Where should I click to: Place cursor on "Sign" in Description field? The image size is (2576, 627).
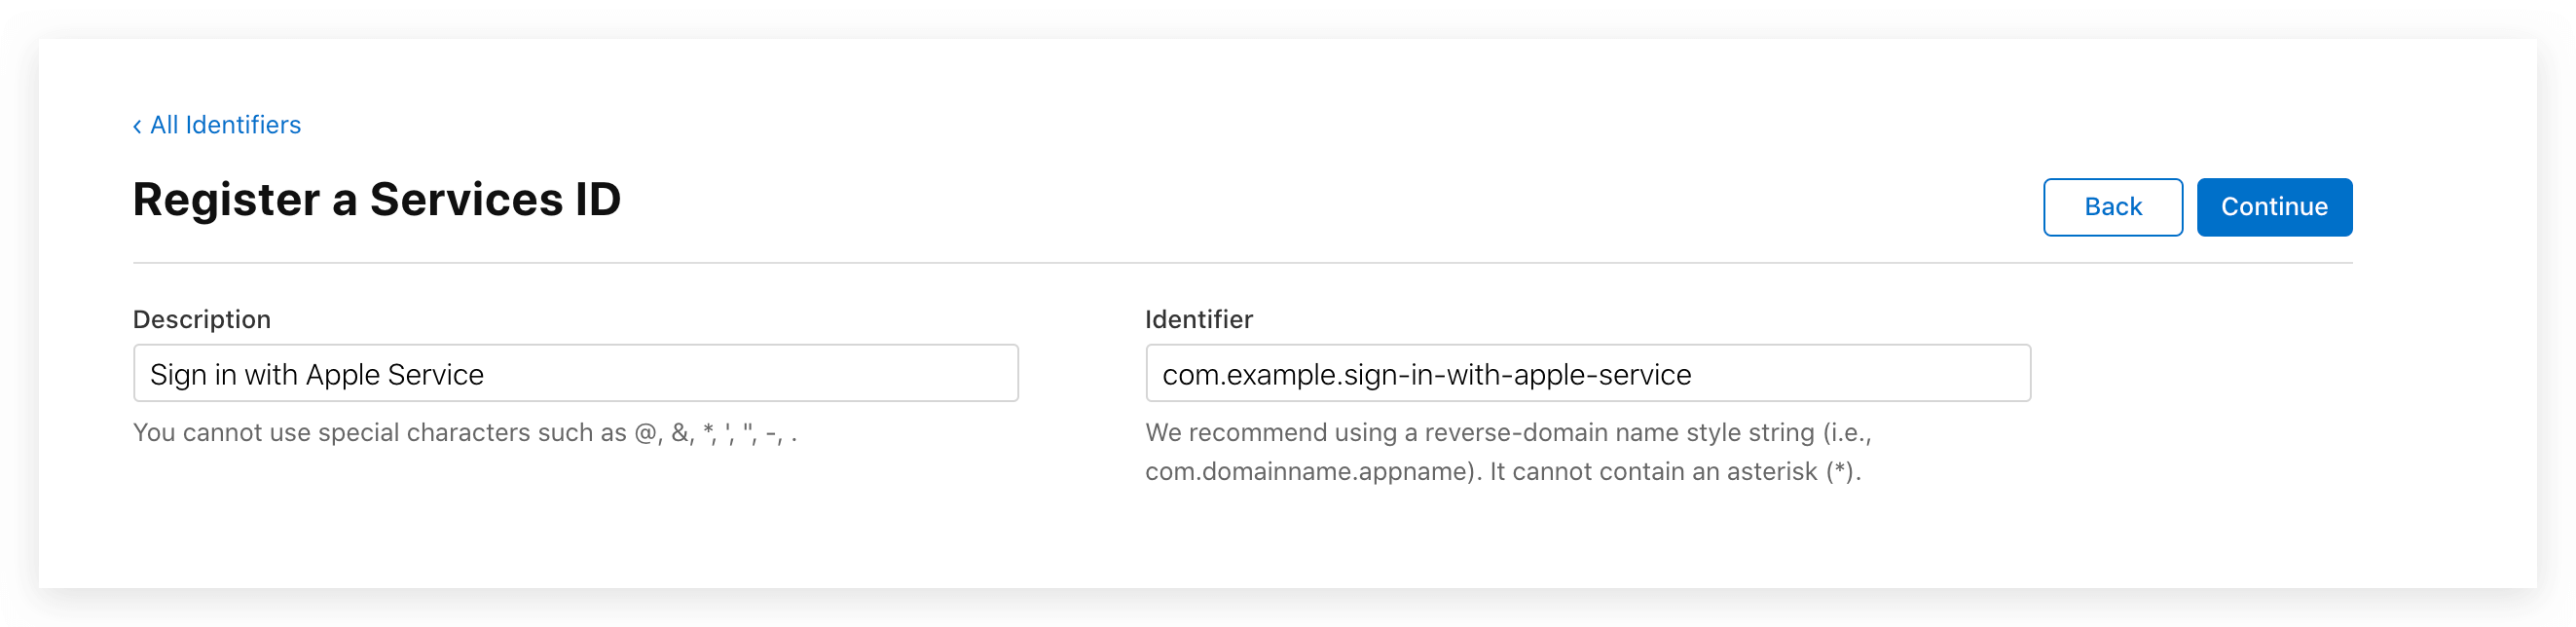177,375
